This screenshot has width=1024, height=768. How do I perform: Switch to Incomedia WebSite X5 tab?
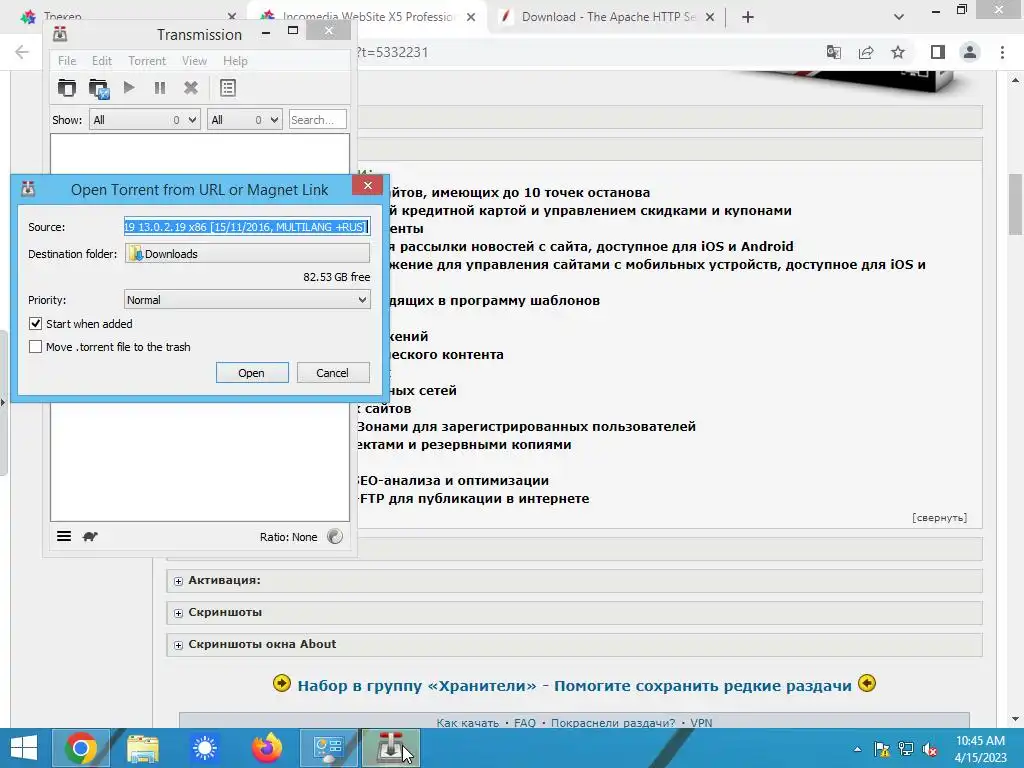(x=368, y=17)
